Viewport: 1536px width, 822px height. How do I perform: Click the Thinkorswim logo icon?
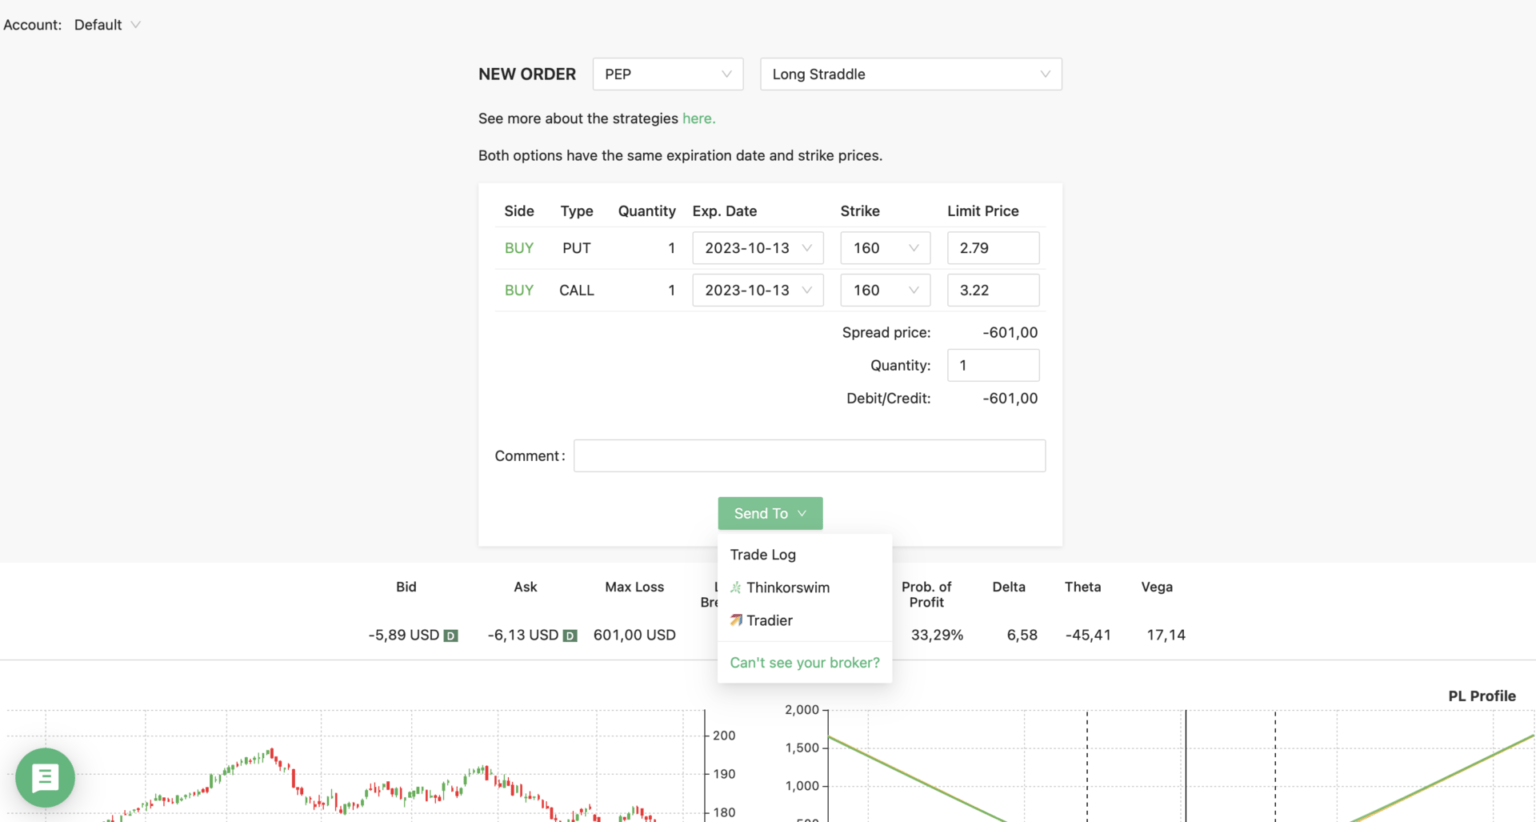pyautogui.click(x=736, y=587)
